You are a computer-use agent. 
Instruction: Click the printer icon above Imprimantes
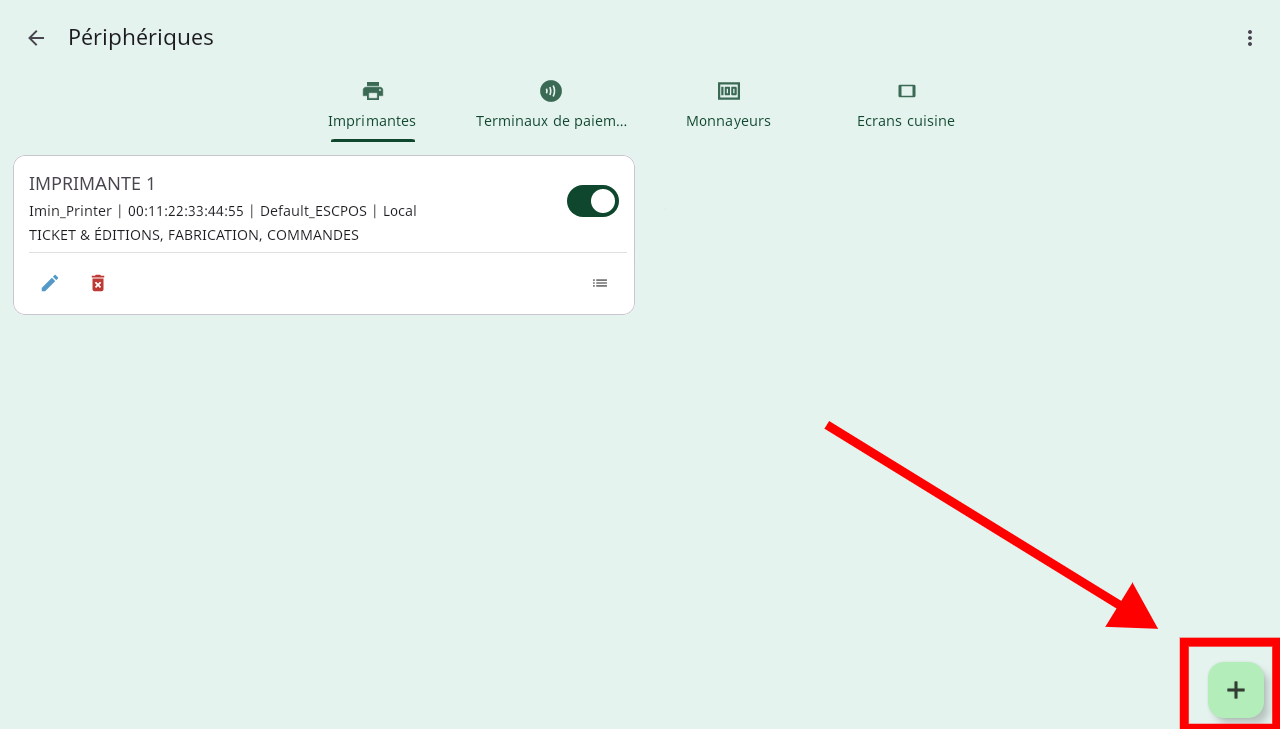tap(373, 91)
